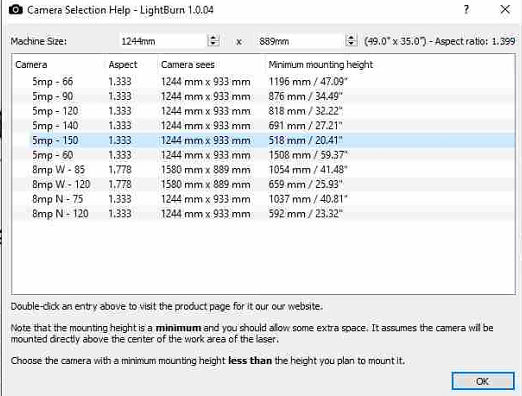Image resolution: width=522 pixels, height=396 pixels.
Task: Click 1244 mm x 933 mm in 5mp - 90 row
Action: point(206,96)
